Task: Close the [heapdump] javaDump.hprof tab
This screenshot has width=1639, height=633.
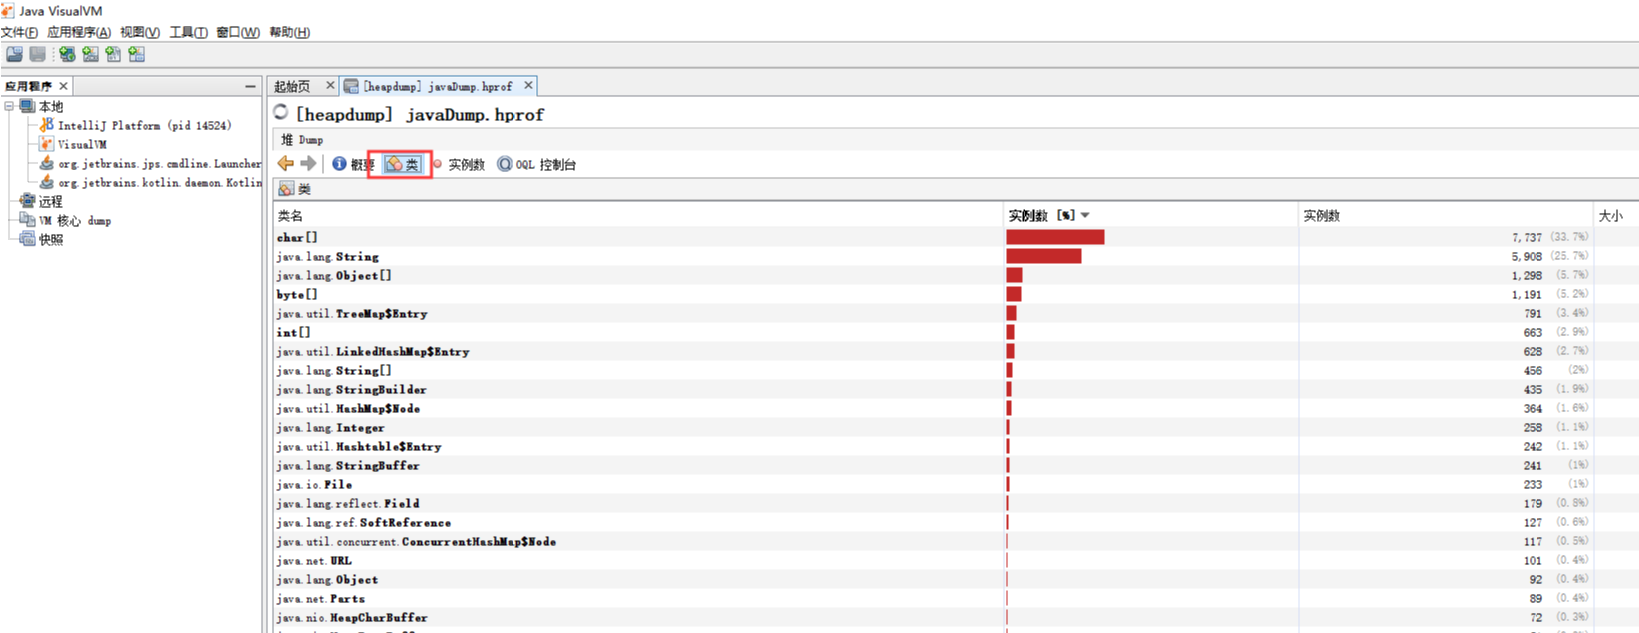Action: 528,85
